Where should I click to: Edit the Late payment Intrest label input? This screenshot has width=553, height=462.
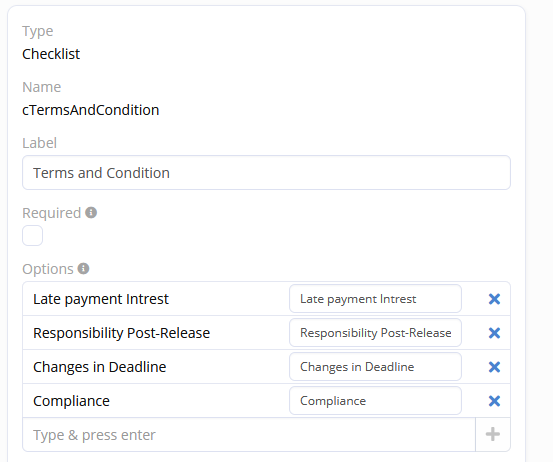pos(375,299)
